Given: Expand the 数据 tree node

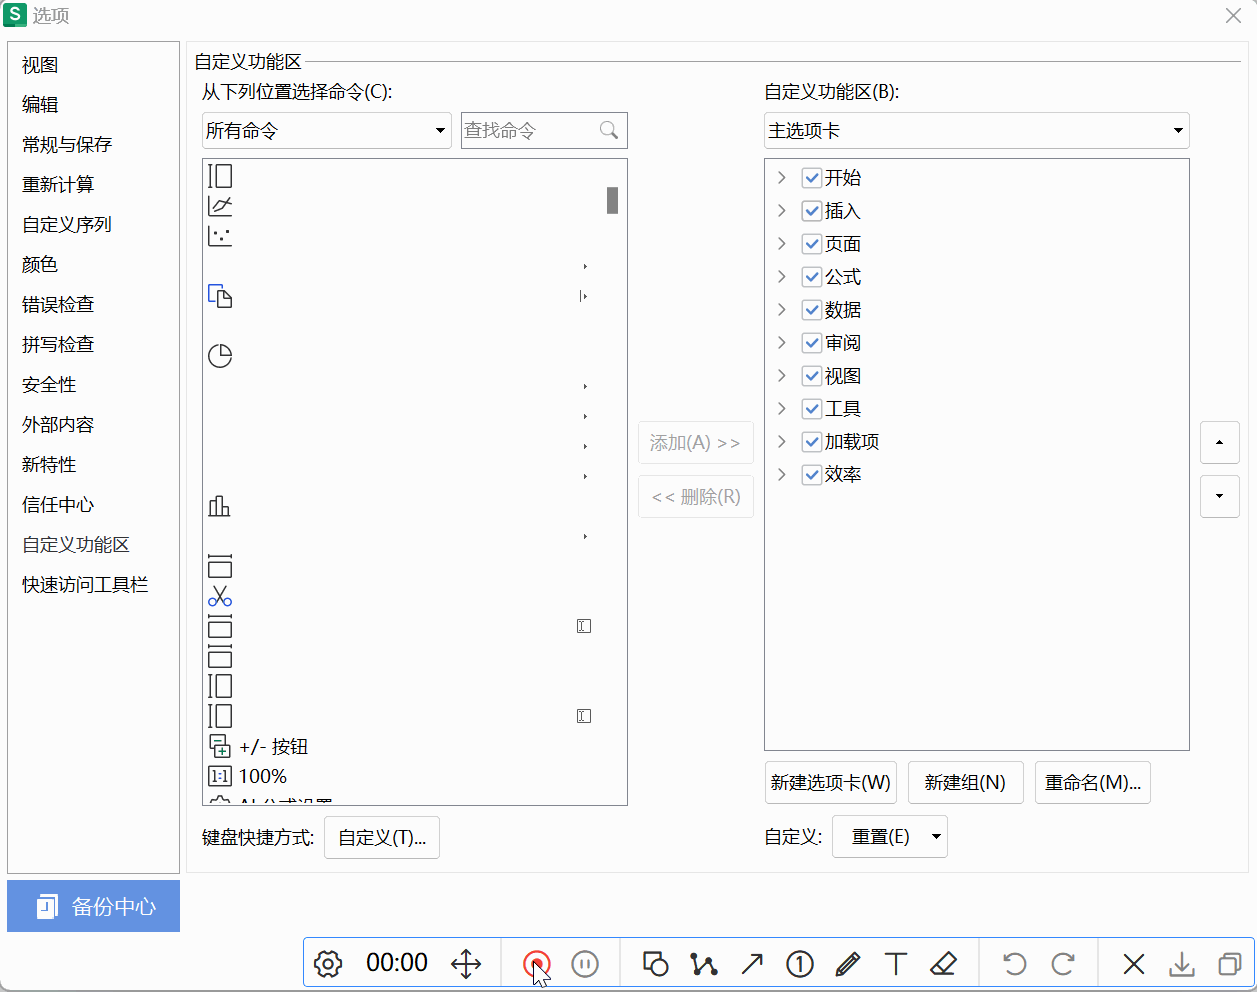Looking at the screenshot, I should pyautogui.click(x=782, y=310).
